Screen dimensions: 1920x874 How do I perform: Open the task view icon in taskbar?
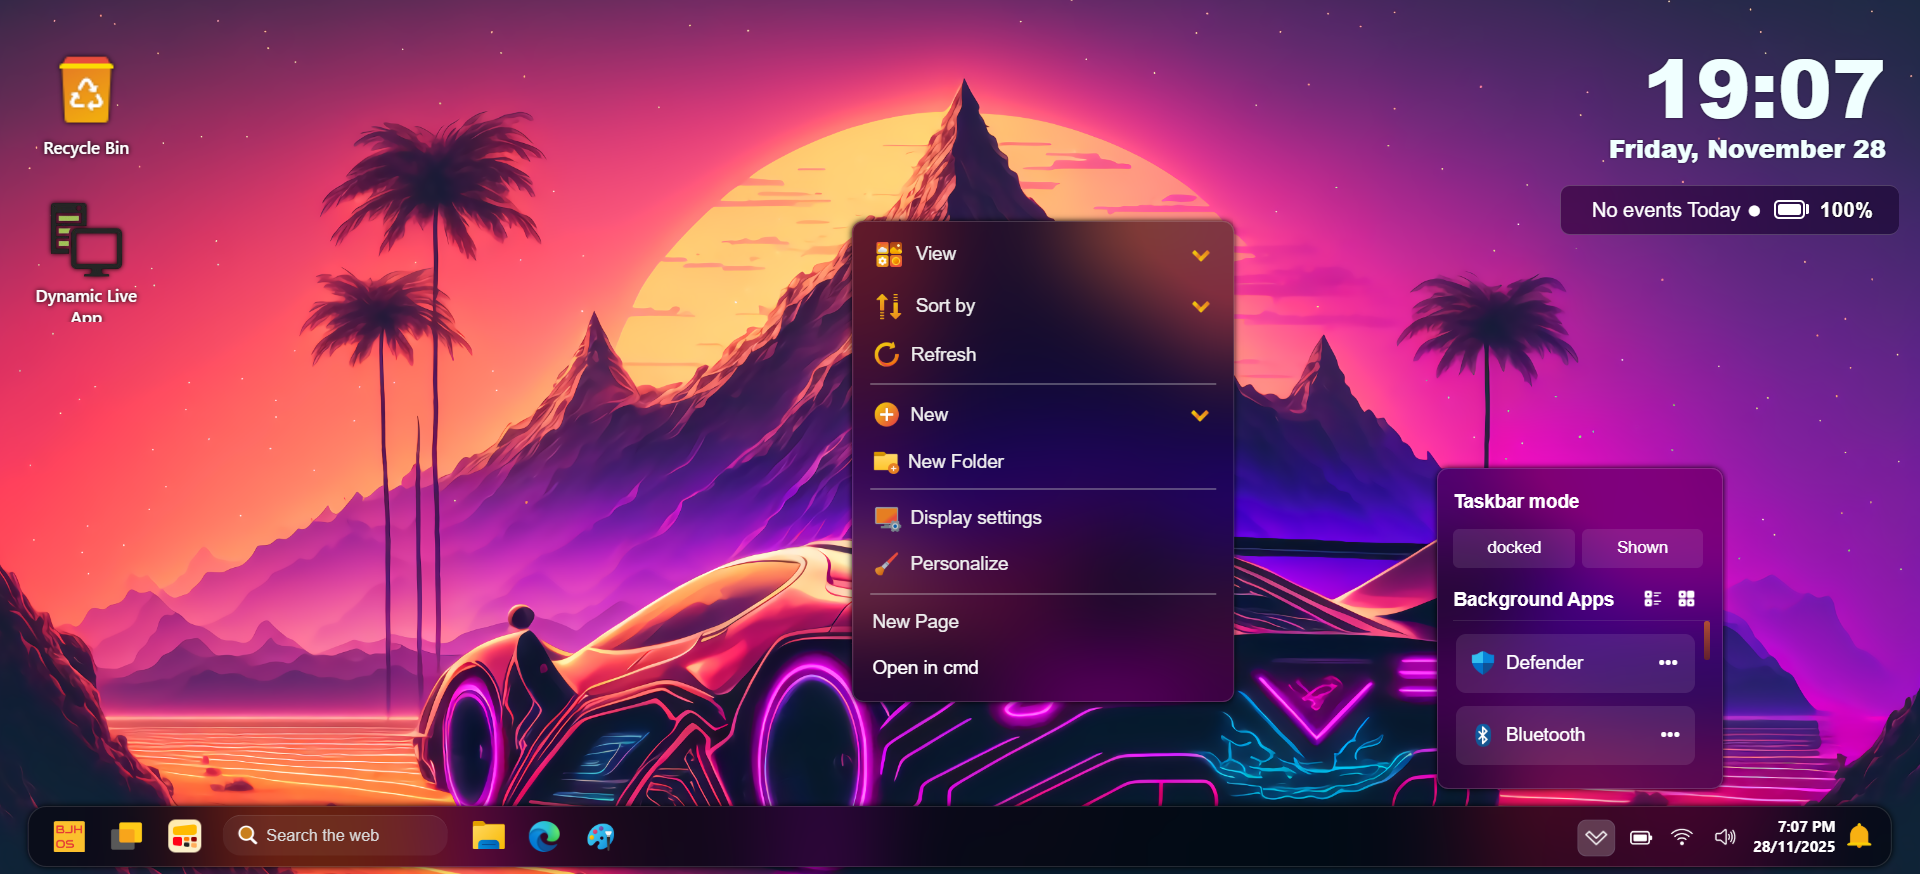pyautogui.click(x=126, y=836)
